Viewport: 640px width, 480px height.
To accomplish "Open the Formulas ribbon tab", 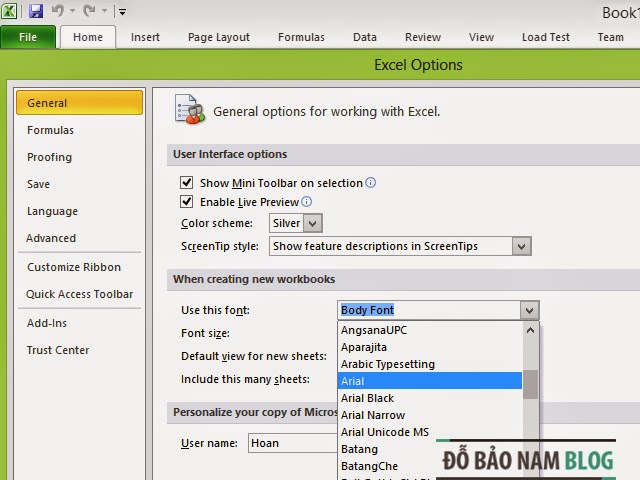I will tap(301, 37).
